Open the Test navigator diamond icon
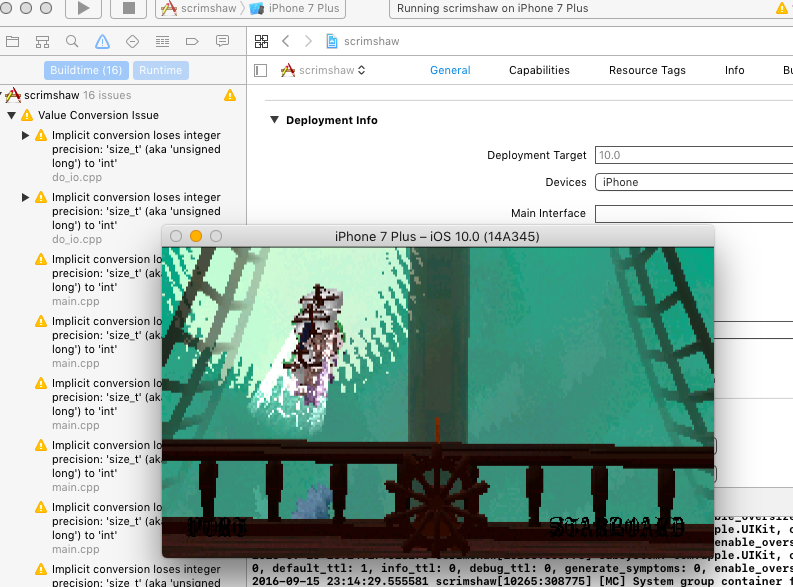This screenshot has height=587, width=793. click(133, 41)
